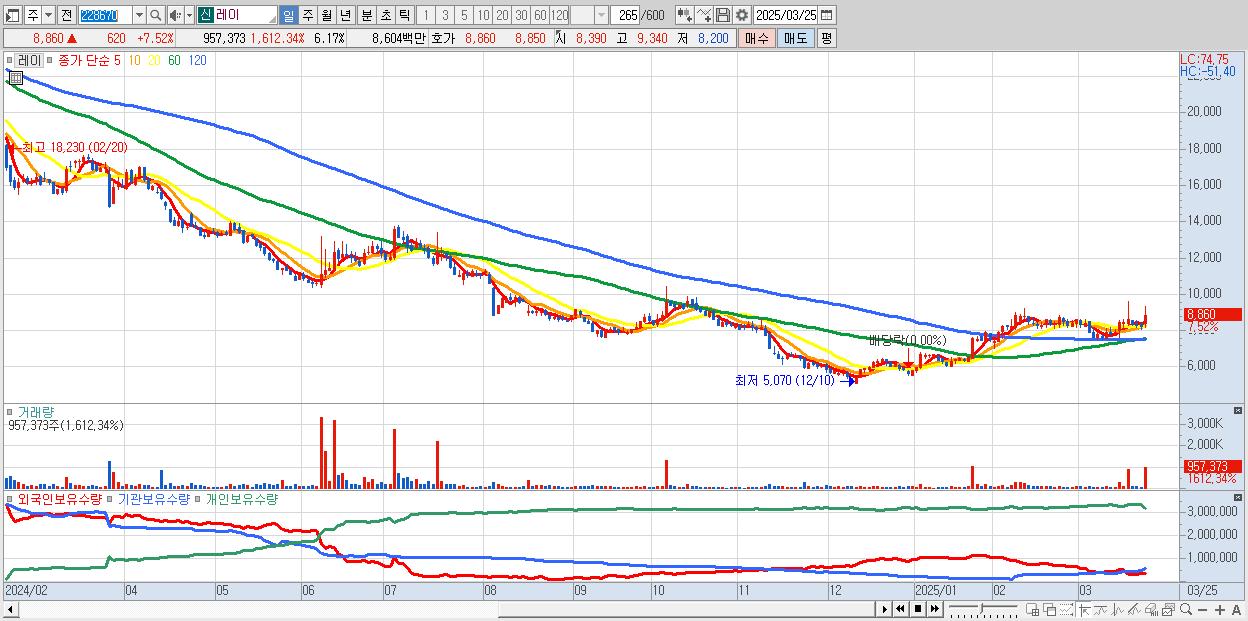This screenshot has width=1248, height=621.
Task: Click the 매도 sell button
Action: 795,38
